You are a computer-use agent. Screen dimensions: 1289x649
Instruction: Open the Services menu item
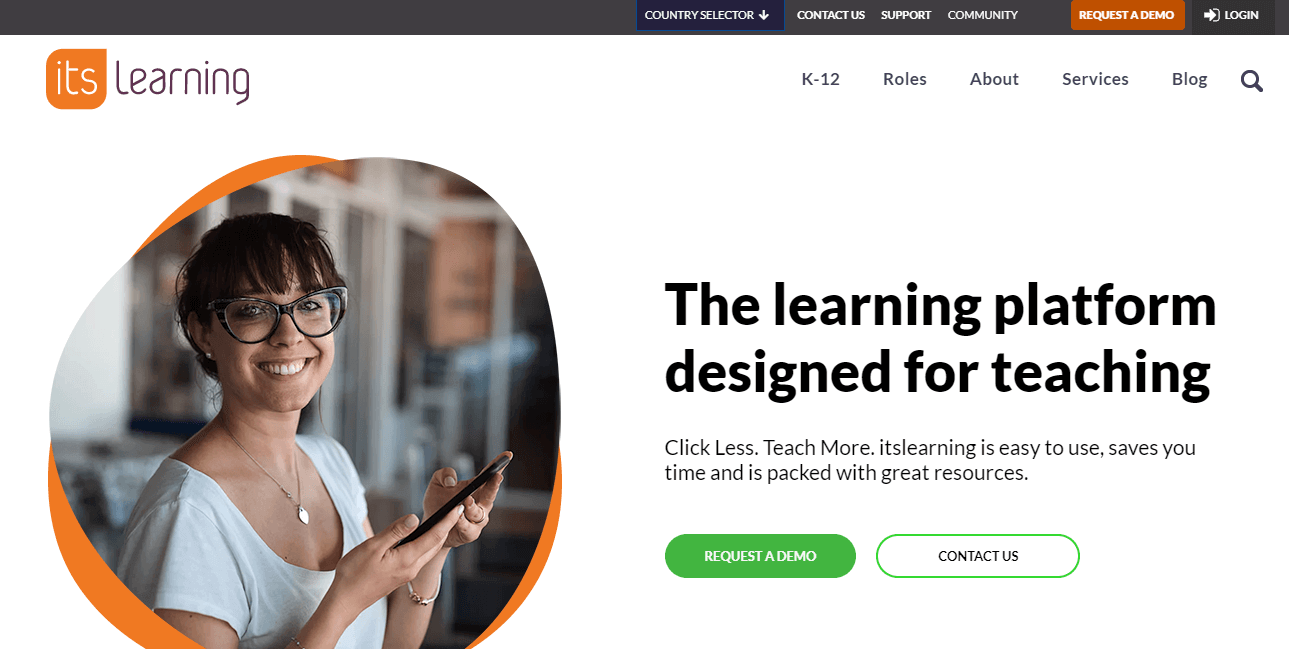pos(1095,79)
